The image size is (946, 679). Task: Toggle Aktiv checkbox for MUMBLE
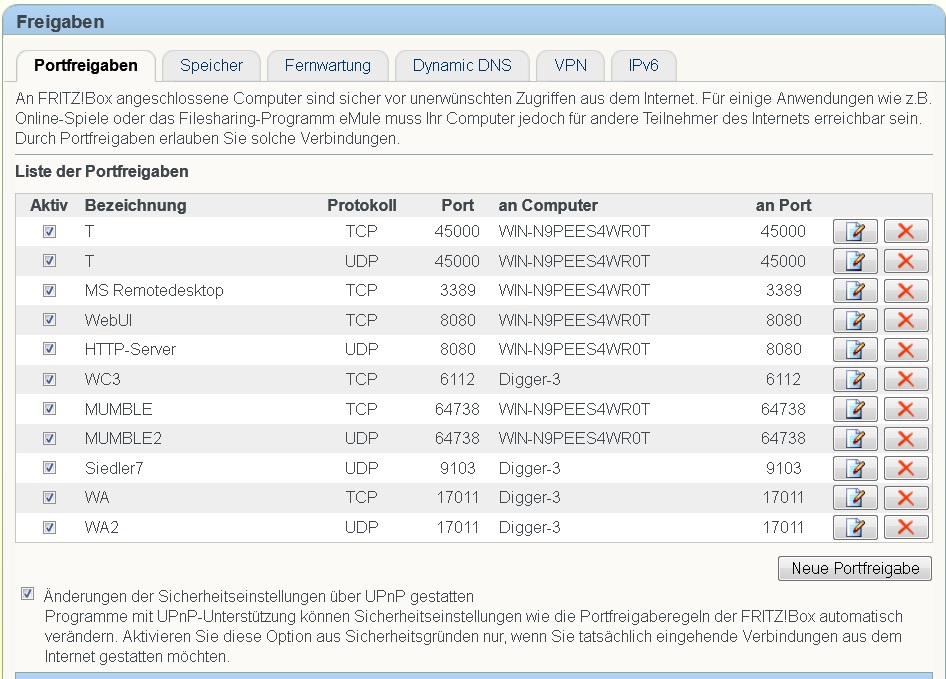coord(49,409)
